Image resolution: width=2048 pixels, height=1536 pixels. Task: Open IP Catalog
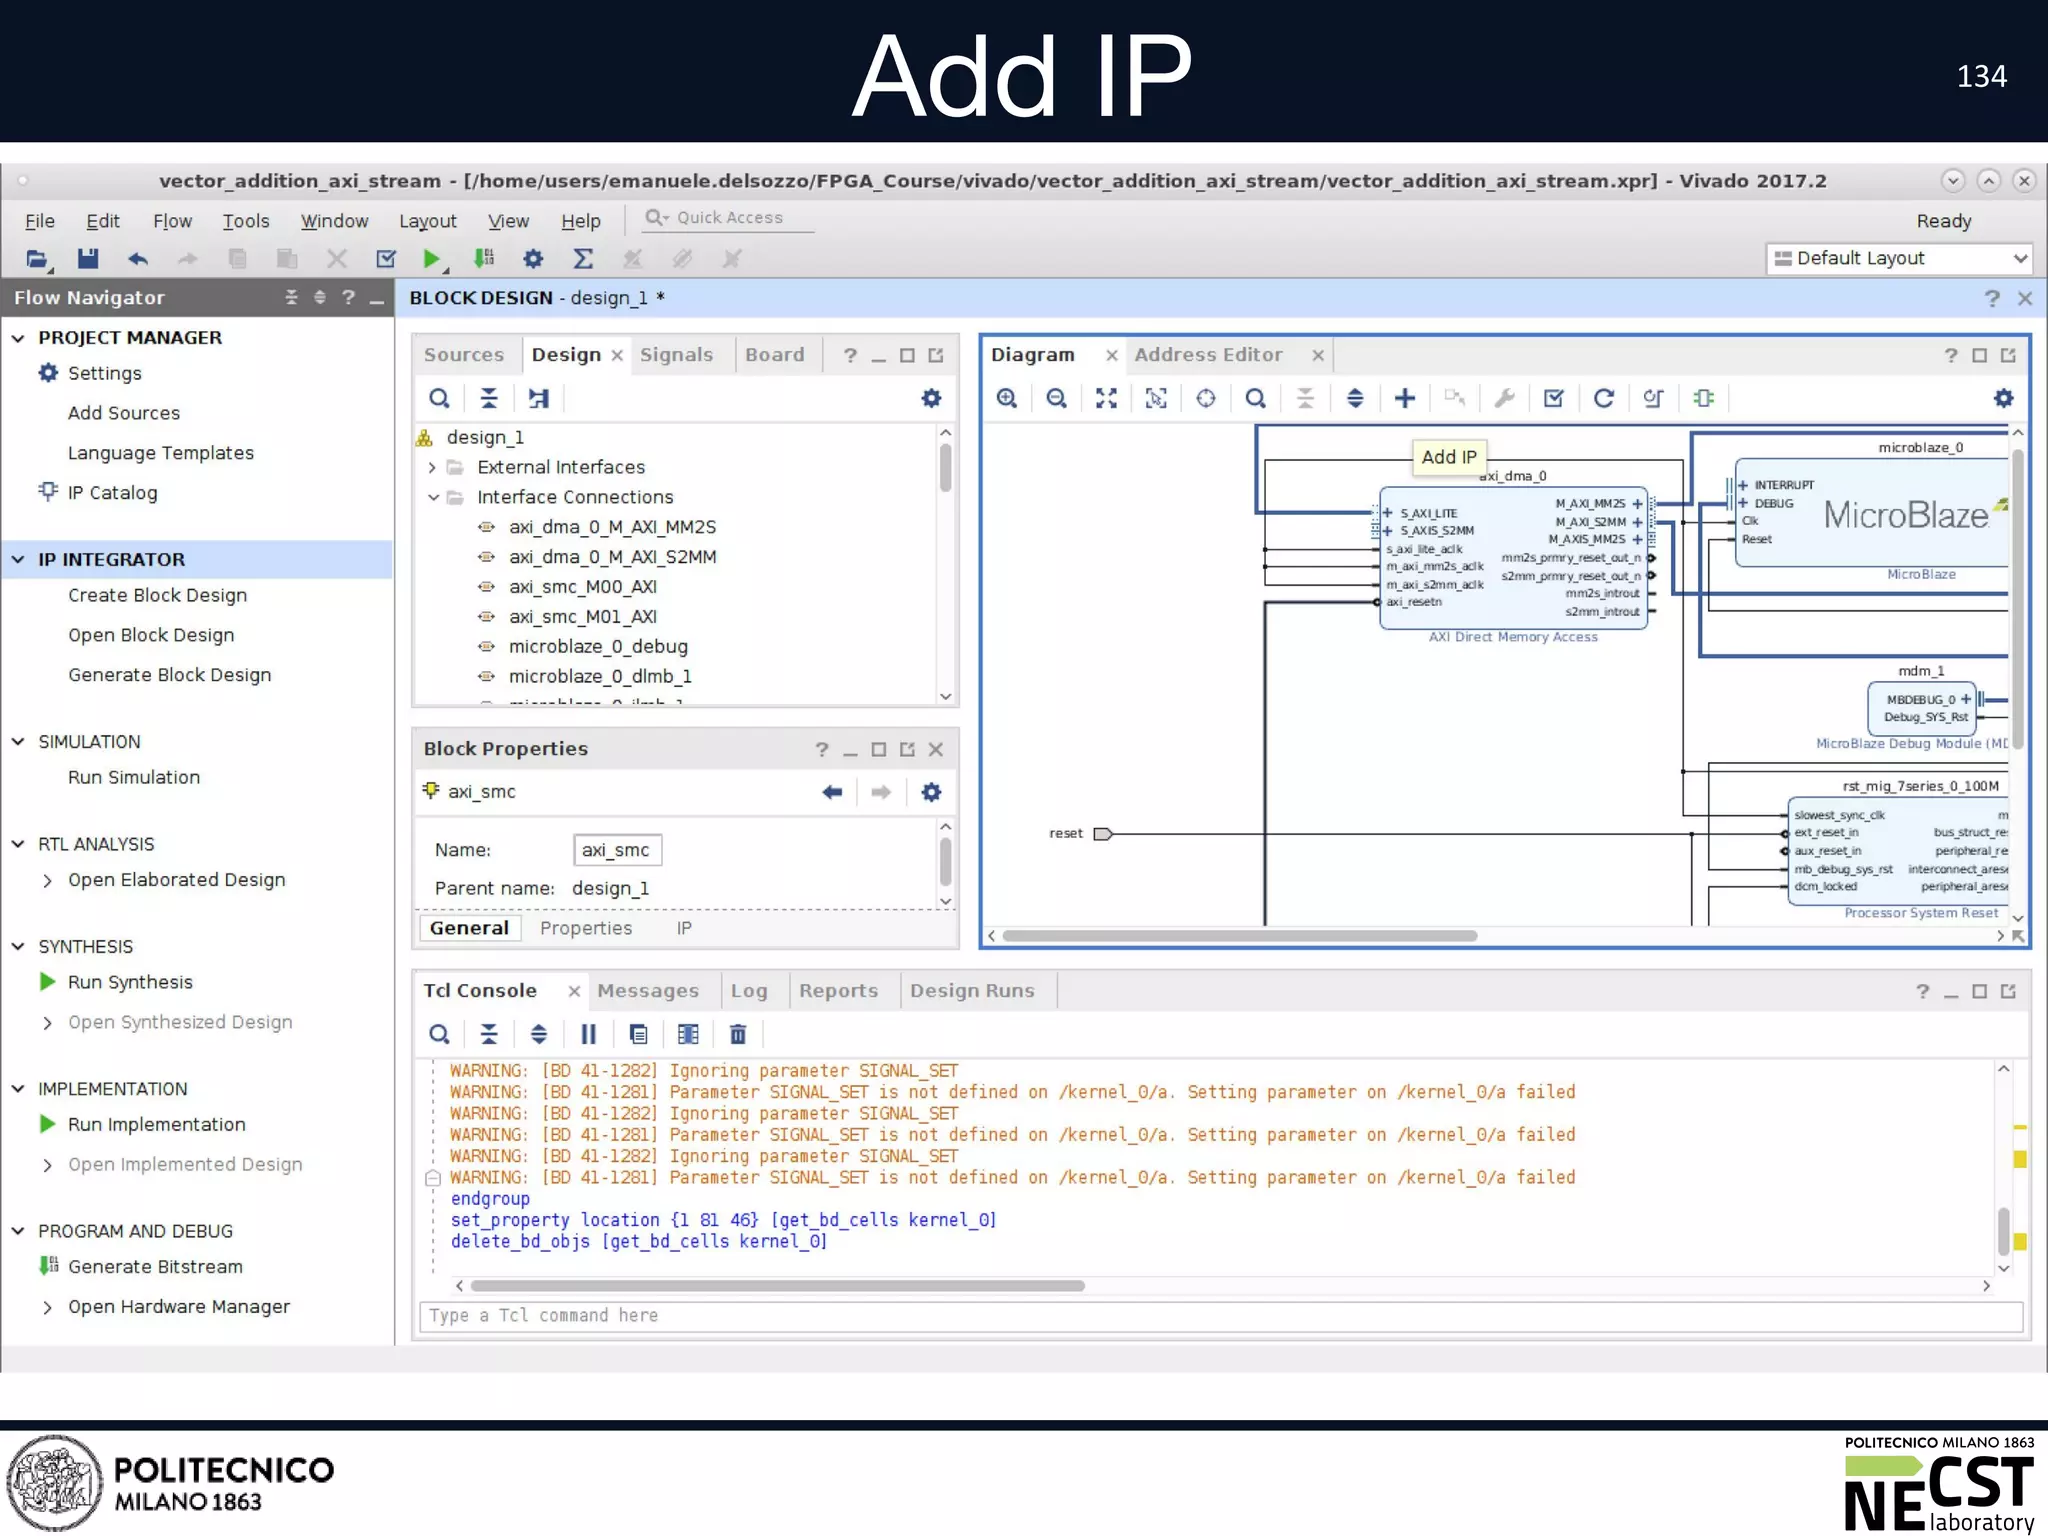(112, 493)
